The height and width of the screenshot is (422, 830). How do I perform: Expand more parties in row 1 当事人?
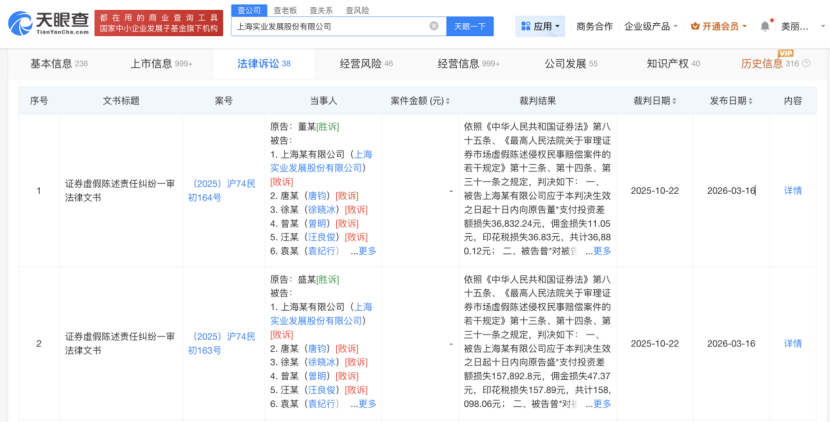click(x=367, y=250)
